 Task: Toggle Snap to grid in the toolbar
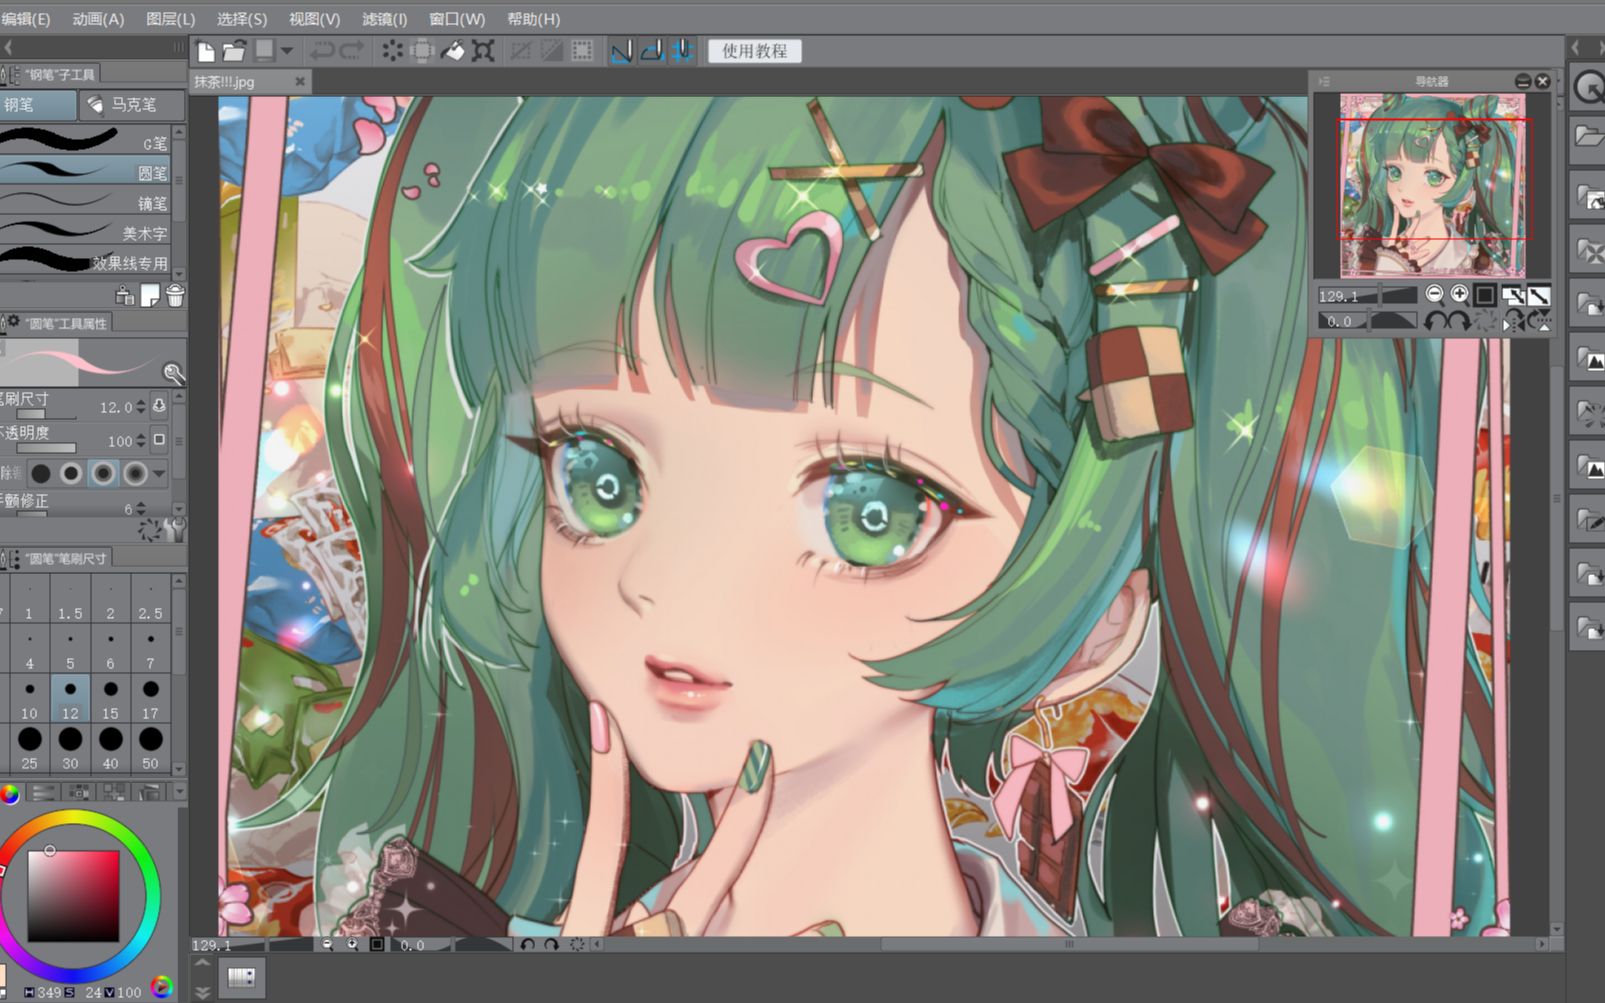682,51
